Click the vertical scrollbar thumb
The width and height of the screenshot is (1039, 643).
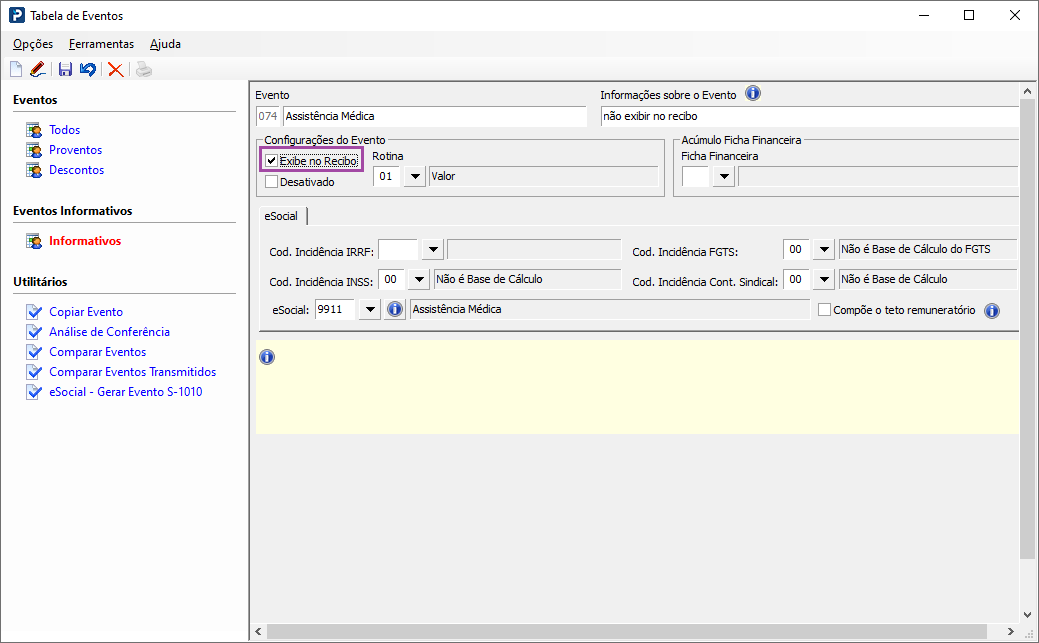pos(1027,328)
